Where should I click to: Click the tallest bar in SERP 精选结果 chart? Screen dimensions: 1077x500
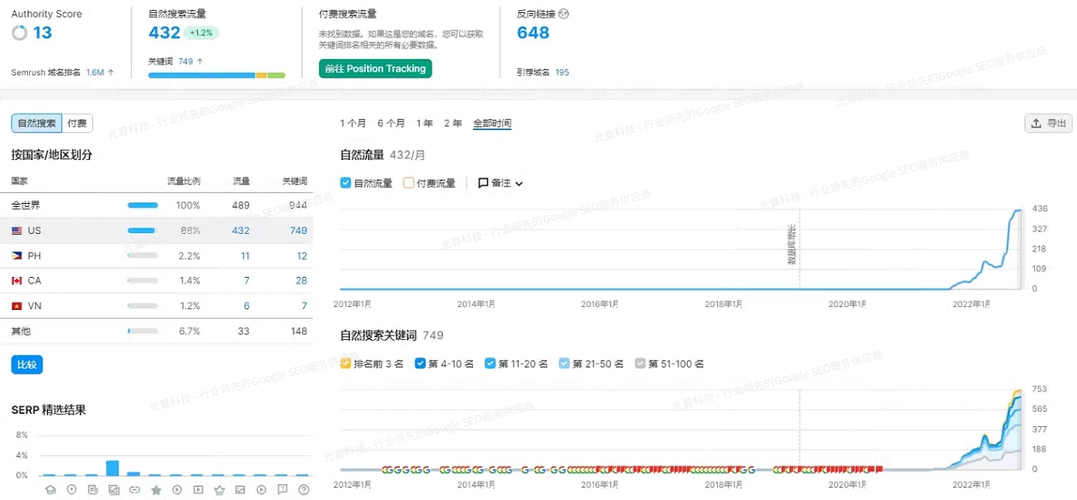(x=113, y=468)
